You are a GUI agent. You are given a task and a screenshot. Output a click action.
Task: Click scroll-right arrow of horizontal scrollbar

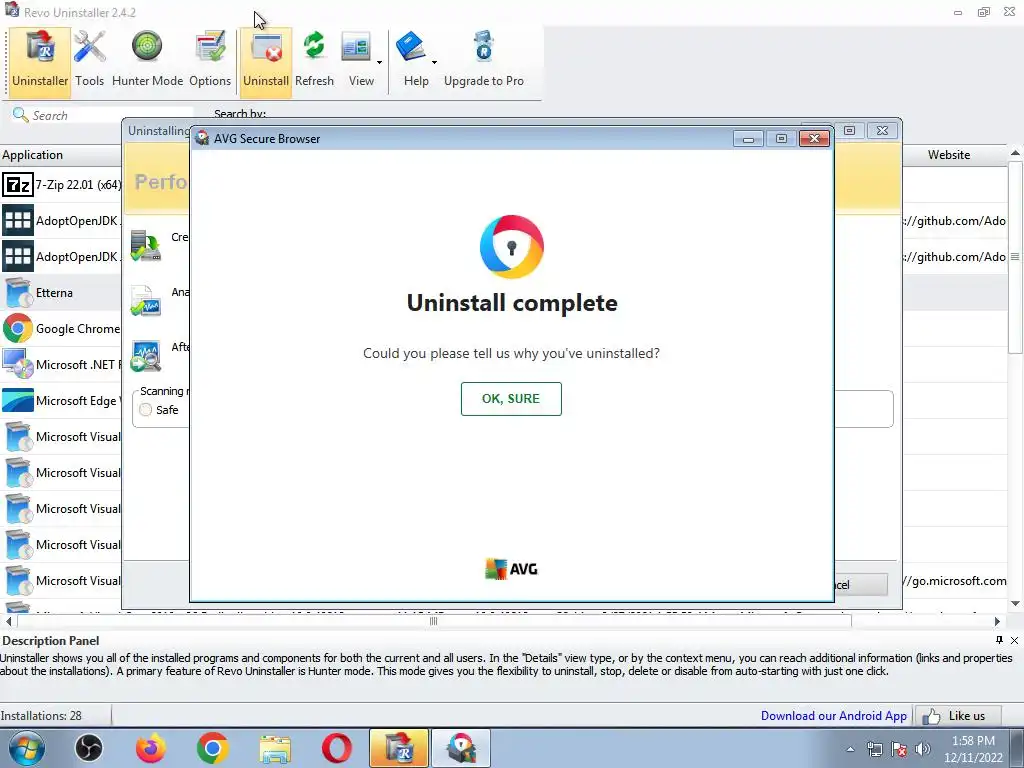[997, 621]
